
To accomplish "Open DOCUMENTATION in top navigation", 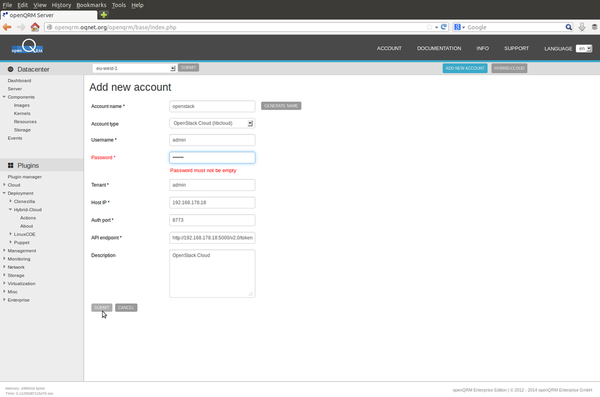I will (439, 48).
